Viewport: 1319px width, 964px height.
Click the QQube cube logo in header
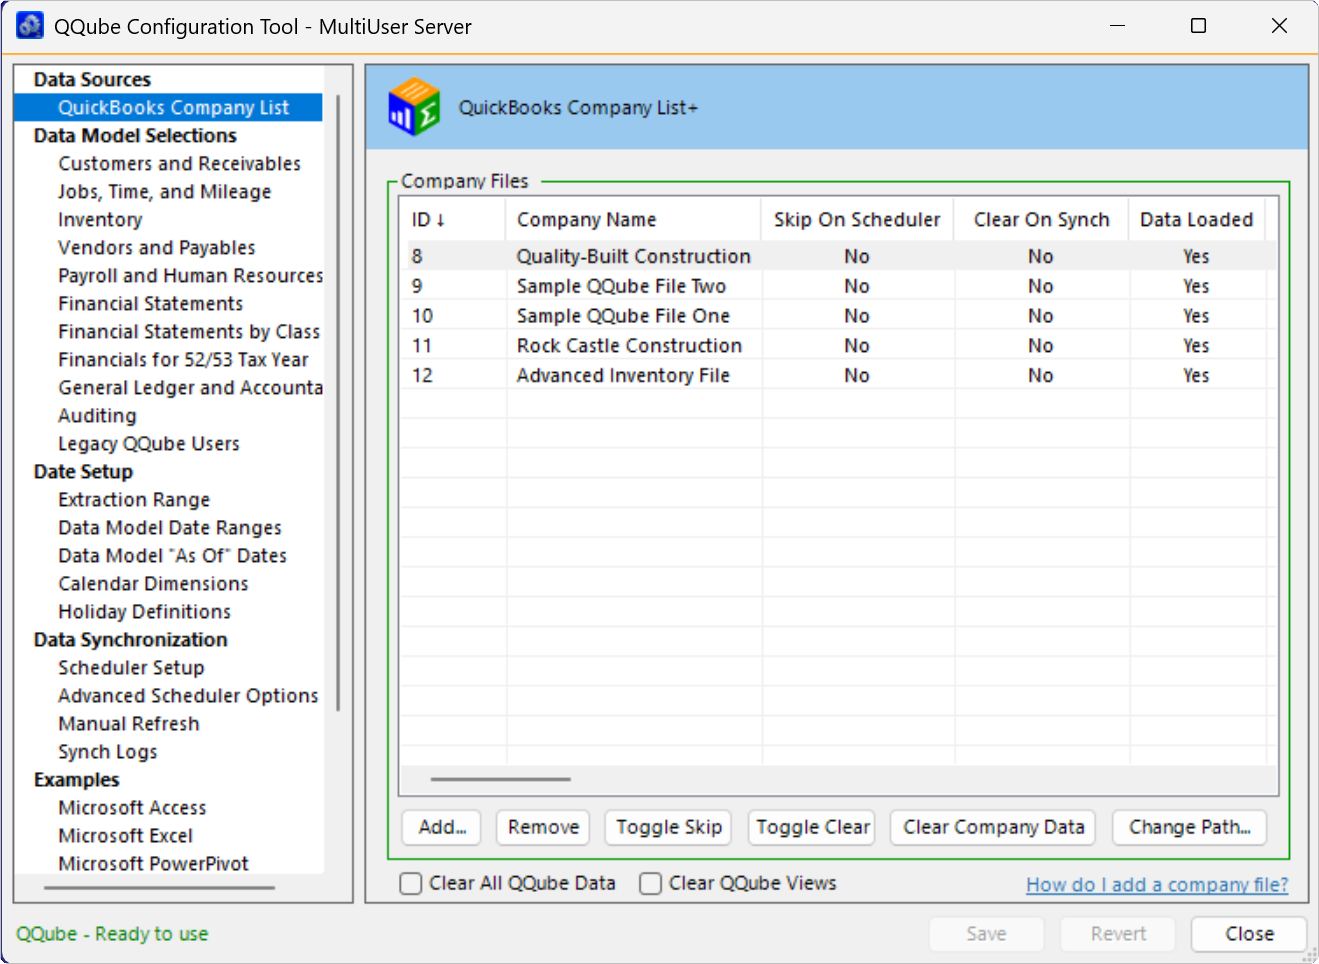(x=414, y=107)
